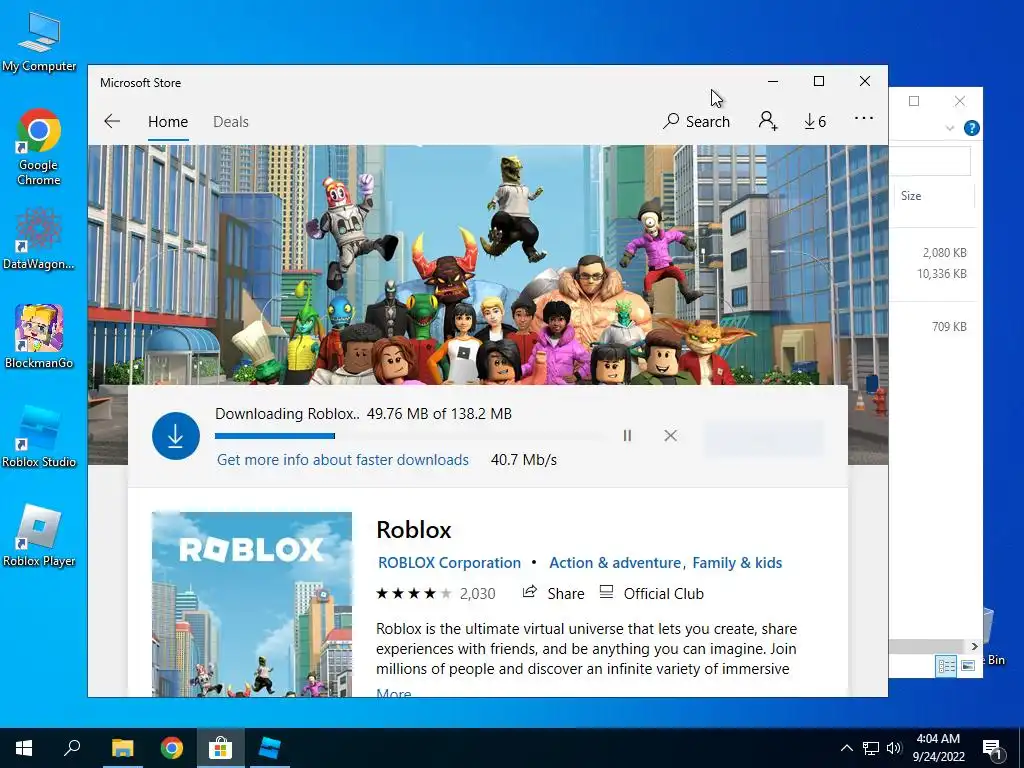Click the account sign-in person icon
The image size is (1024, 768).
768,121
